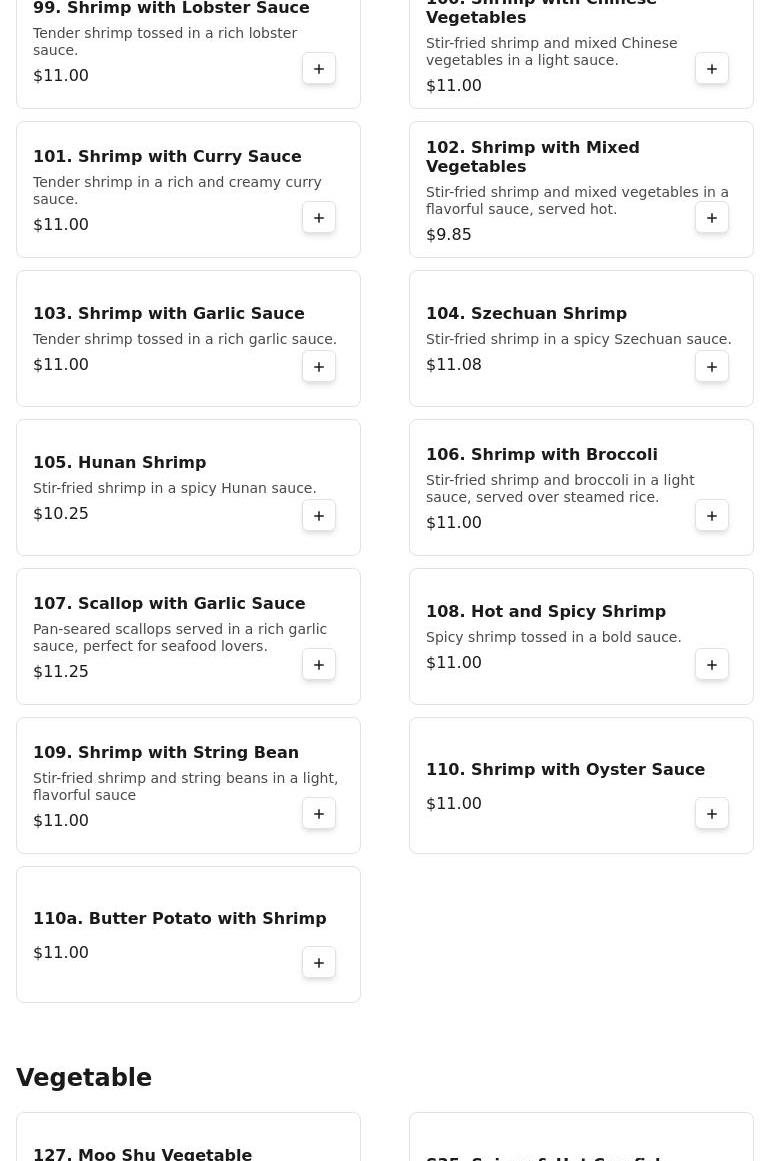Screen dimensions: 770x1161
Task: Add Shrimp with Lobster Sauce to order
Action: point(319,69)
